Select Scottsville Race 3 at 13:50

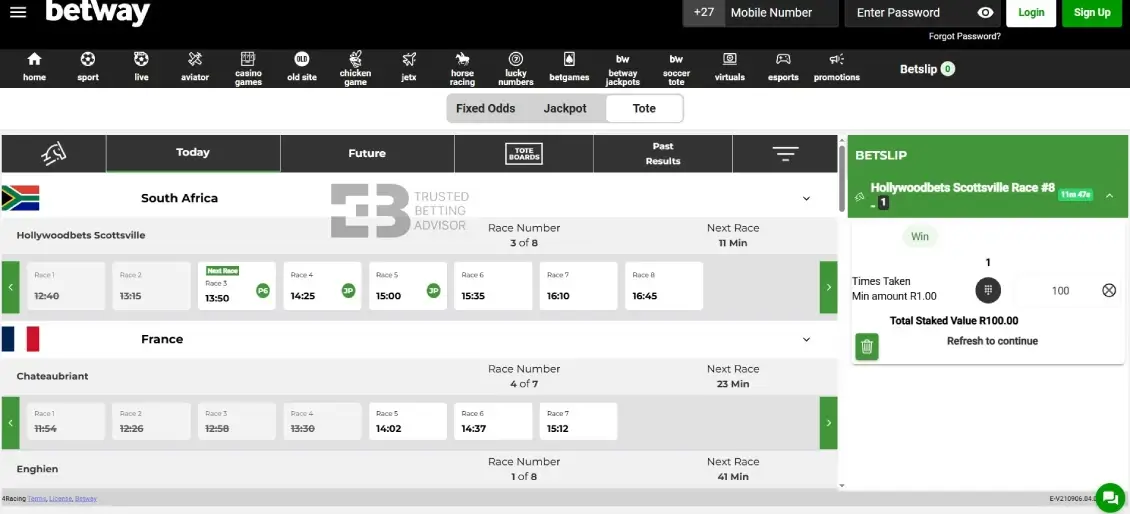pyautogui.click(x=237, y=286)
